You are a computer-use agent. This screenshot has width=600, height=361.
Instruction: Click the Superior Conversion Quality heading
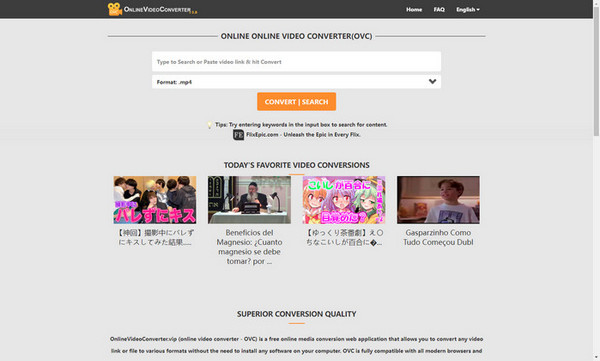coord(296,314)
